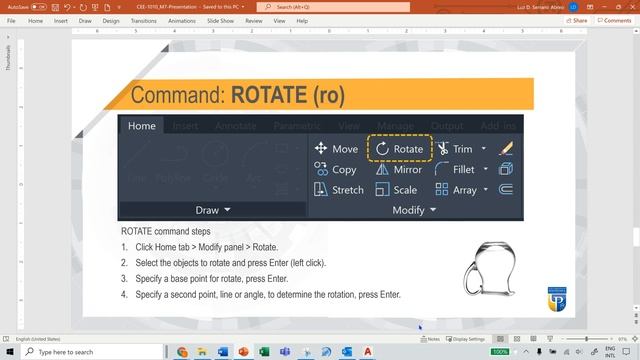Screen dimensions: 640x360
Task: Open the Slide Show ribbon tab
Action: [x=220, y=21]
